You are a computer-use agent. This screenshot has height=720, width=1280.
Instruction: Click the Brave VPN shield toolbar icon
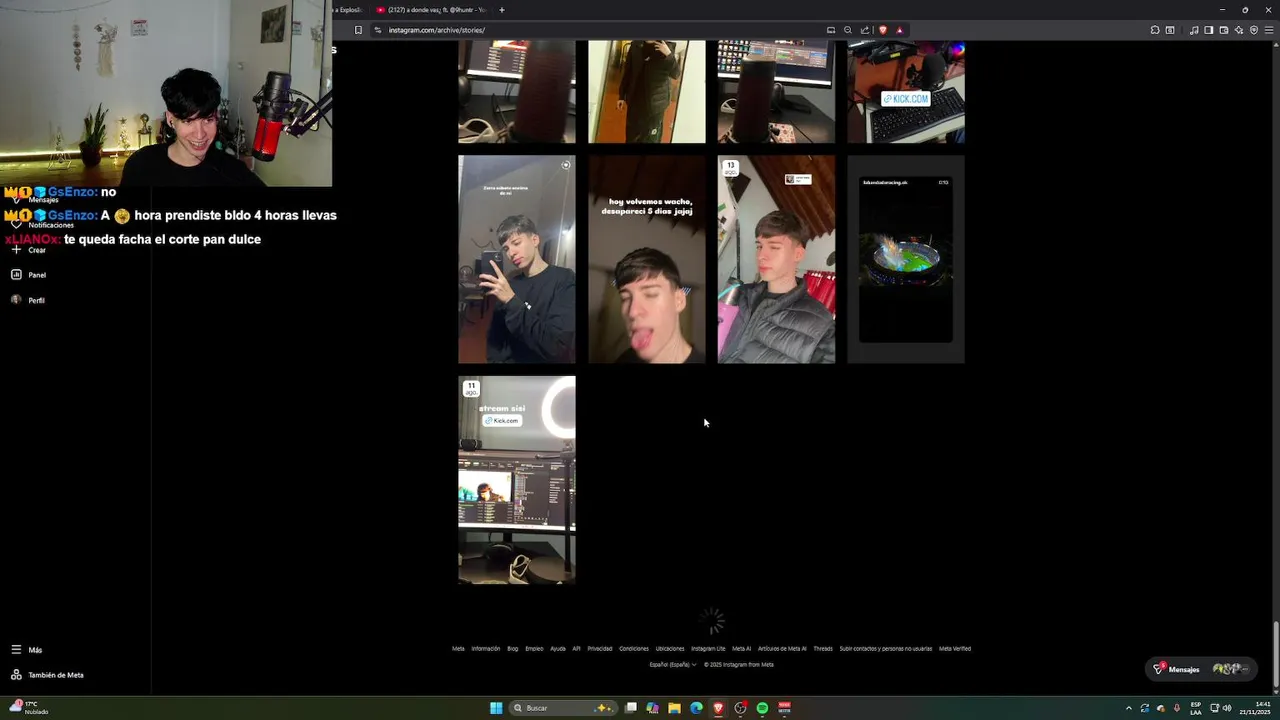tap(1254, 30)
